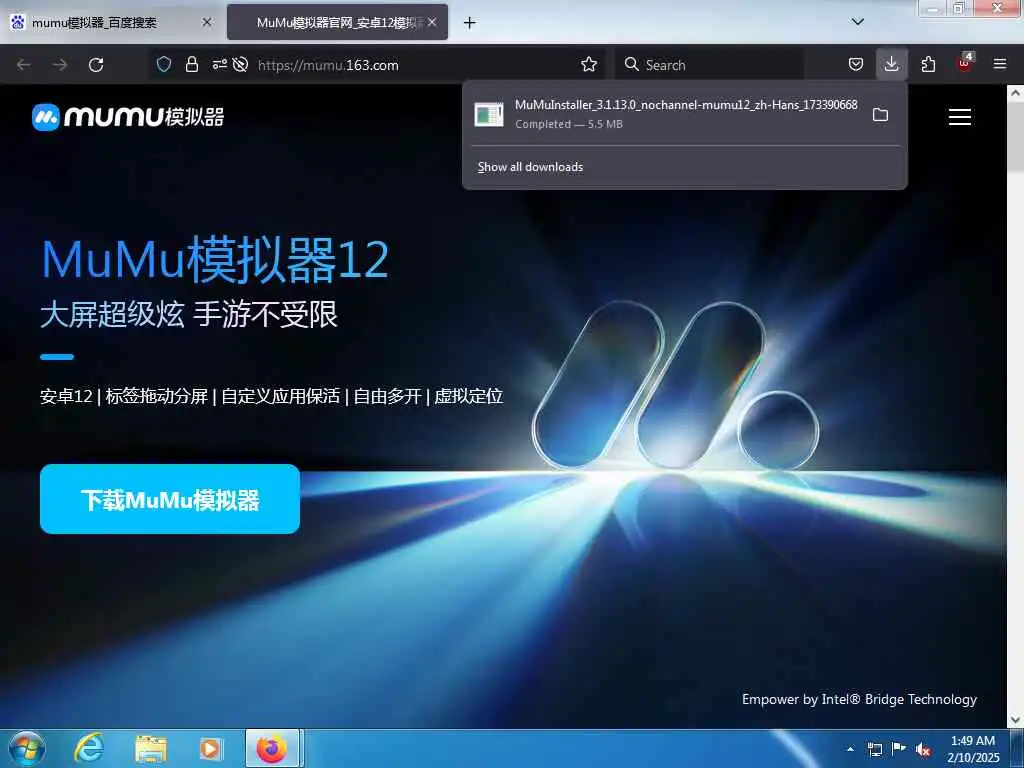Click the MuMuInstaller file icon in downloads
The height and width of the screenshot is (768, 1024).
(x=488, y=114)
